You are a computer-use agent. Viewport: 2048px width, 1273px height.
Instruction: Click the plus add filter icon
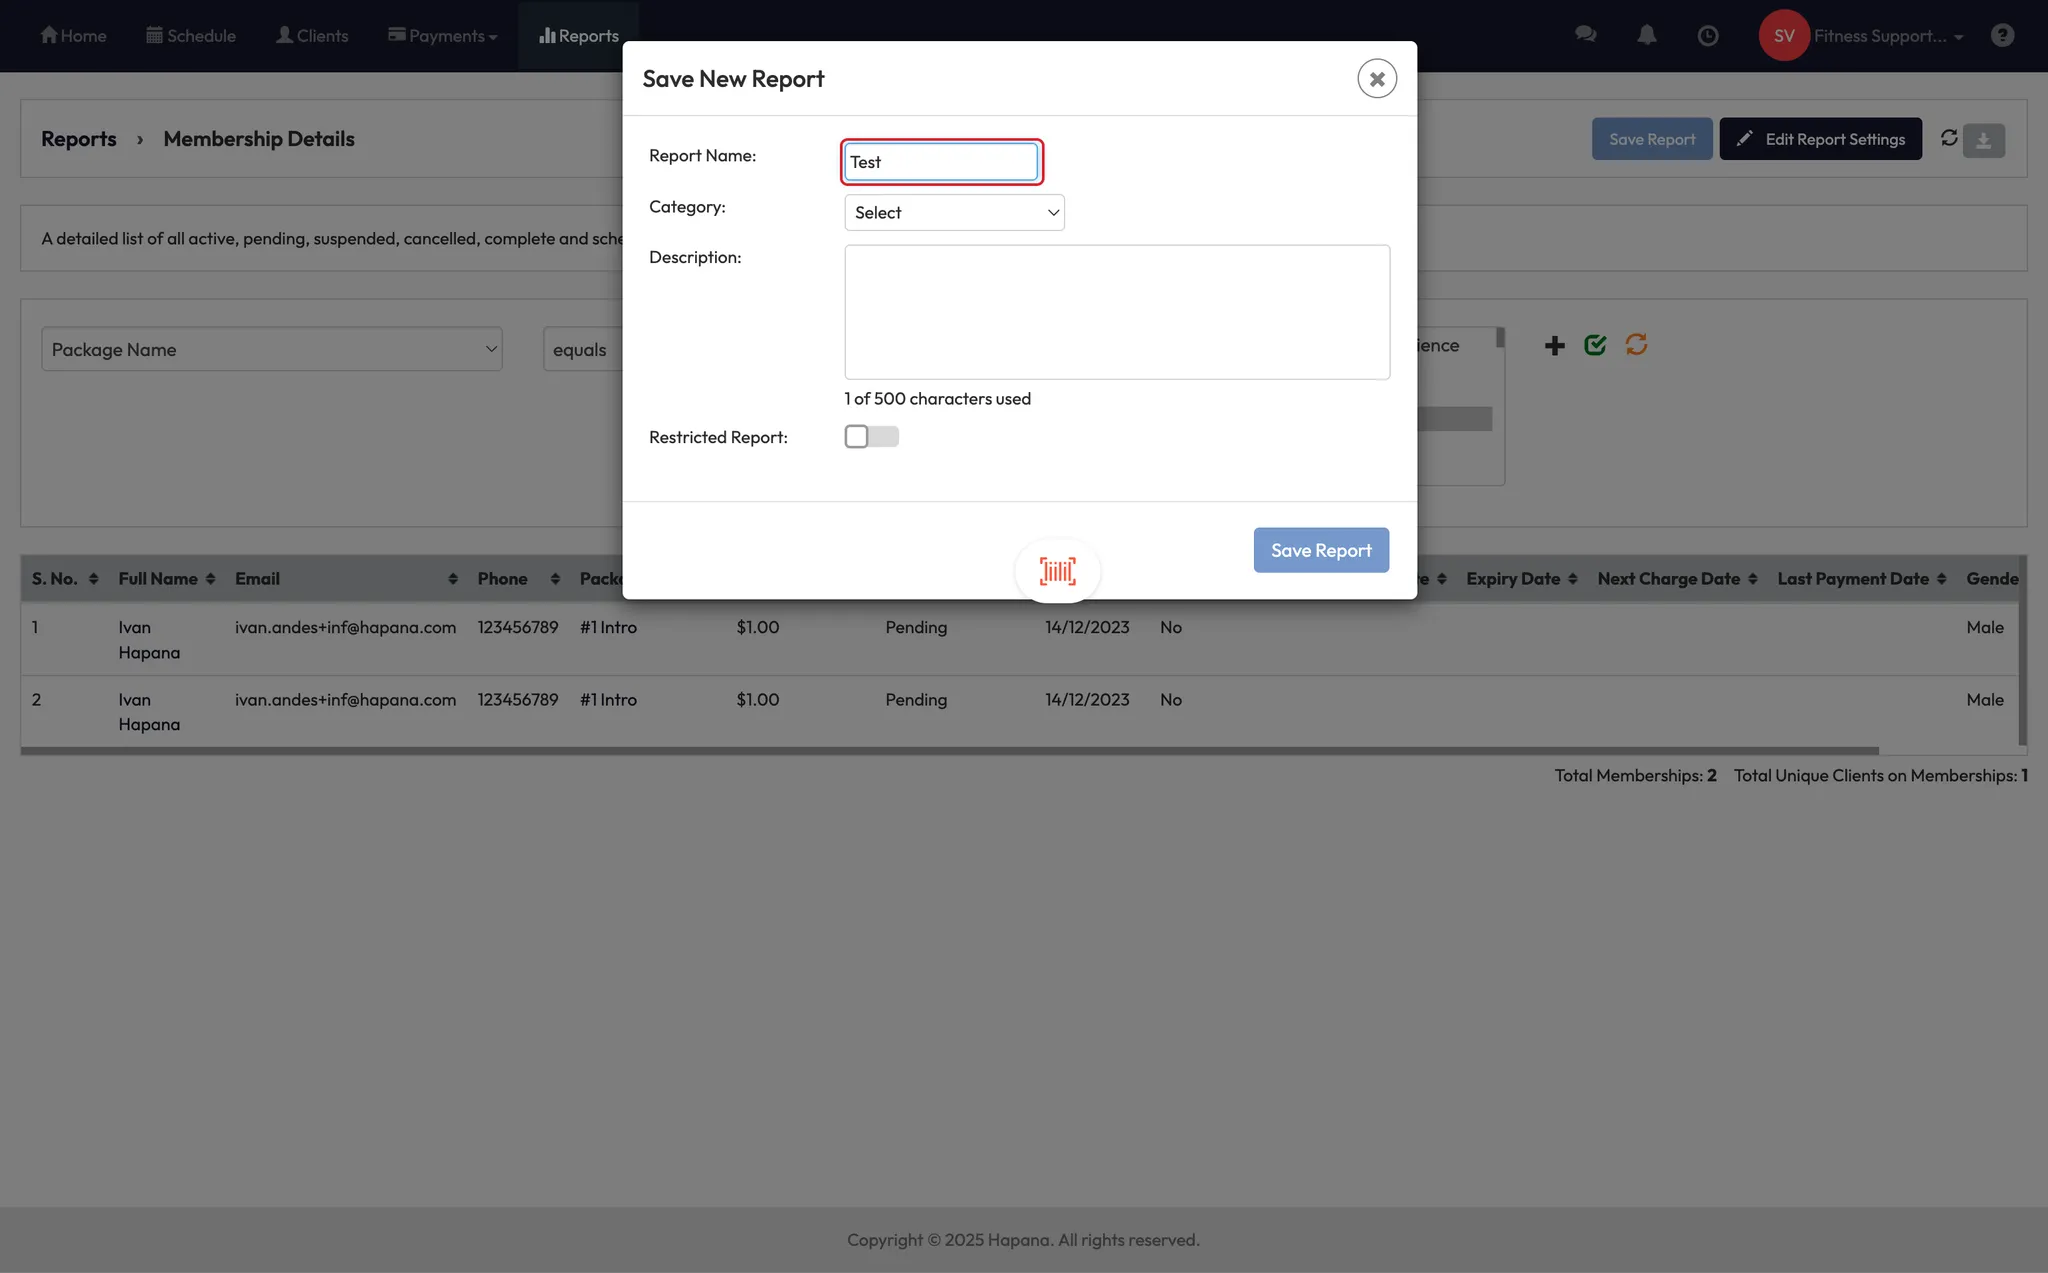coord(1554,346)
